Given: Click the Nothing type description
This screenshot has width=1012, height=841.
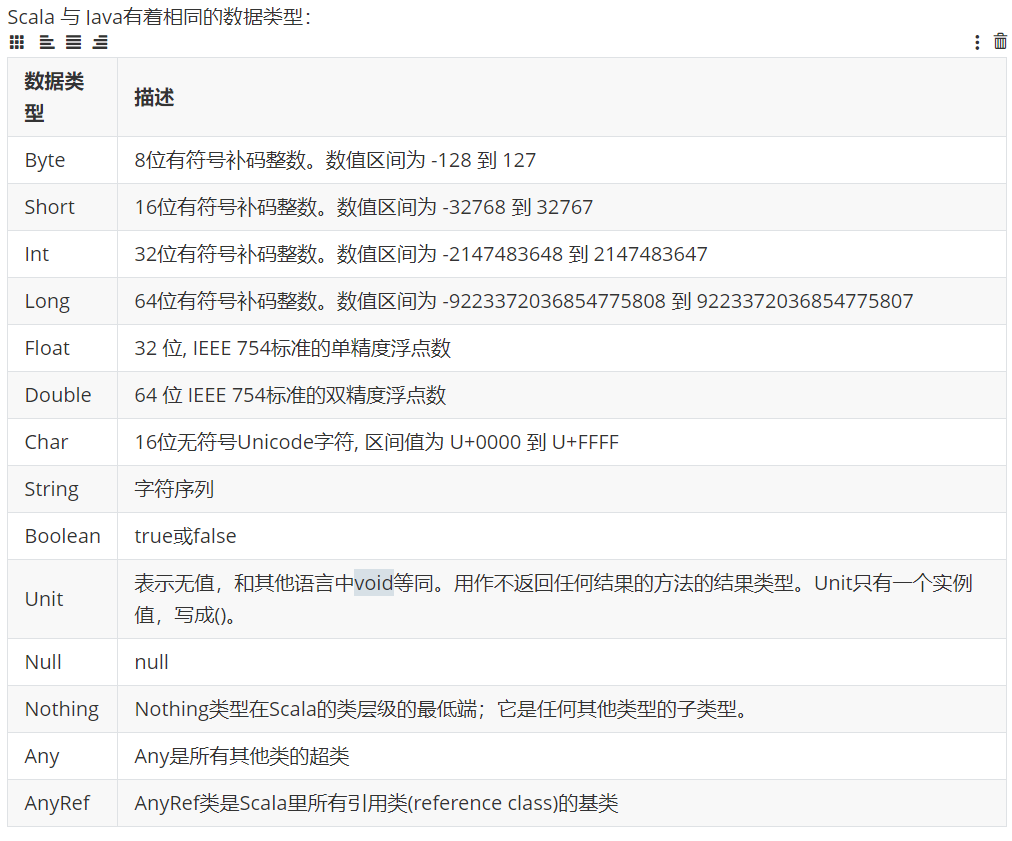Looking at the screenshot, I should tap(441, 709).
